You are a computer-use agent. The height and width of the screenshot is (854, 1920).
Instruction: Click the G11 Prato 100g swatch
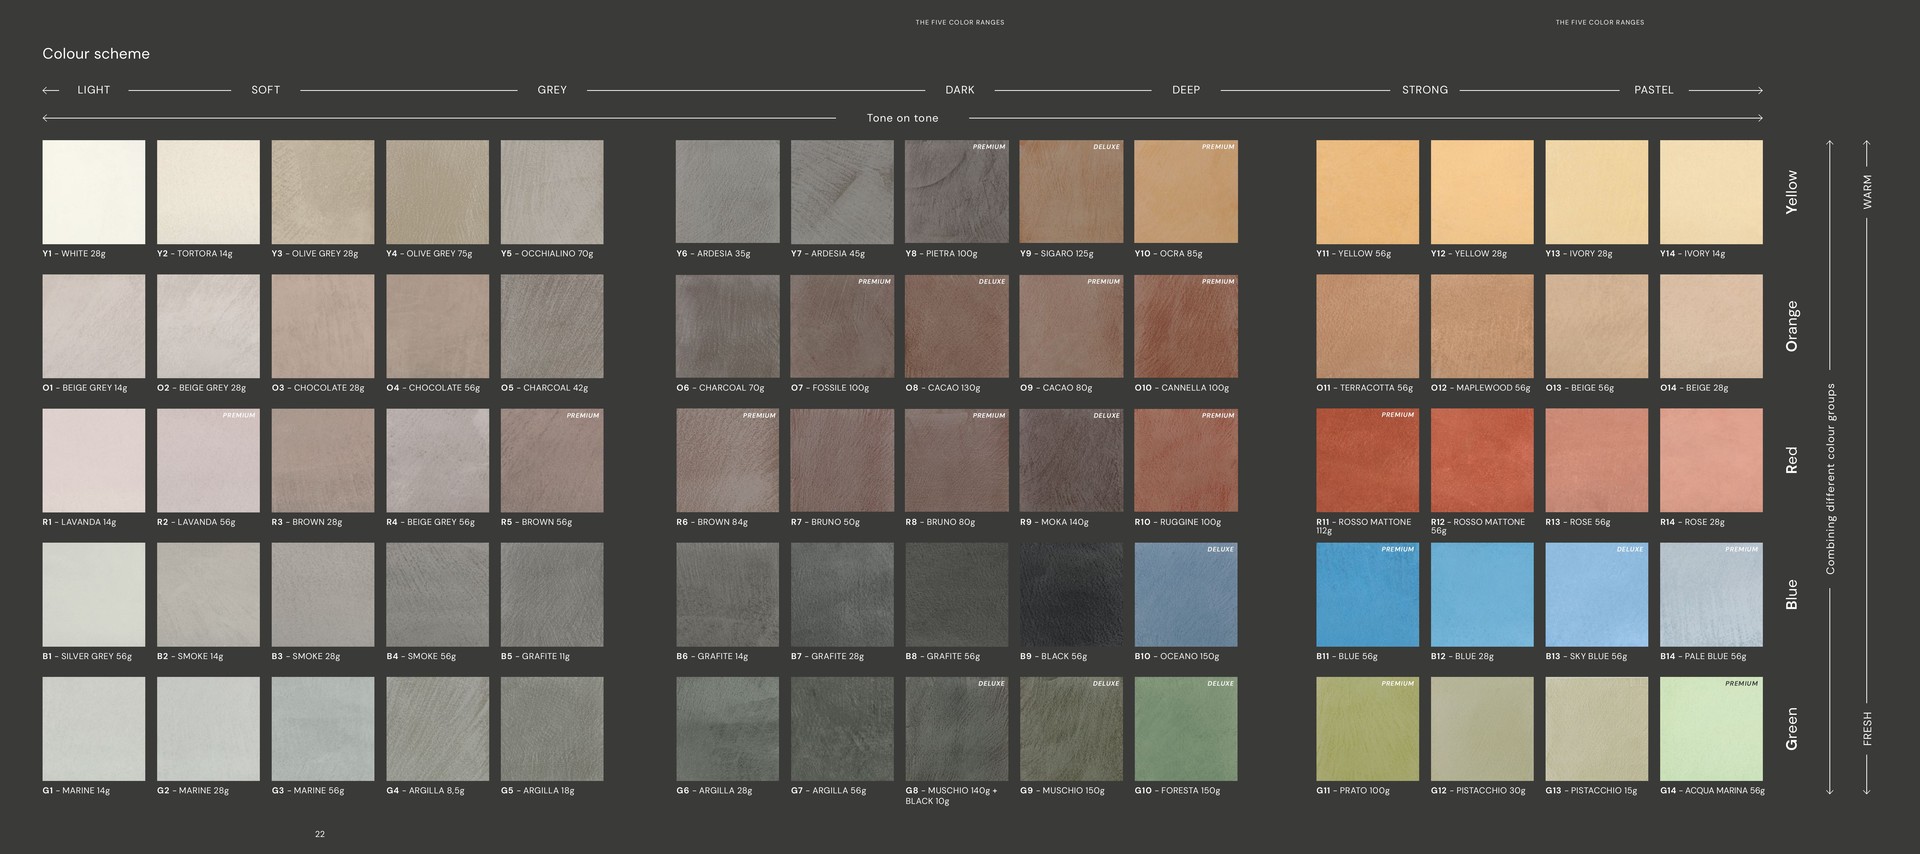pyautogui.click(x=1367, y=729)
